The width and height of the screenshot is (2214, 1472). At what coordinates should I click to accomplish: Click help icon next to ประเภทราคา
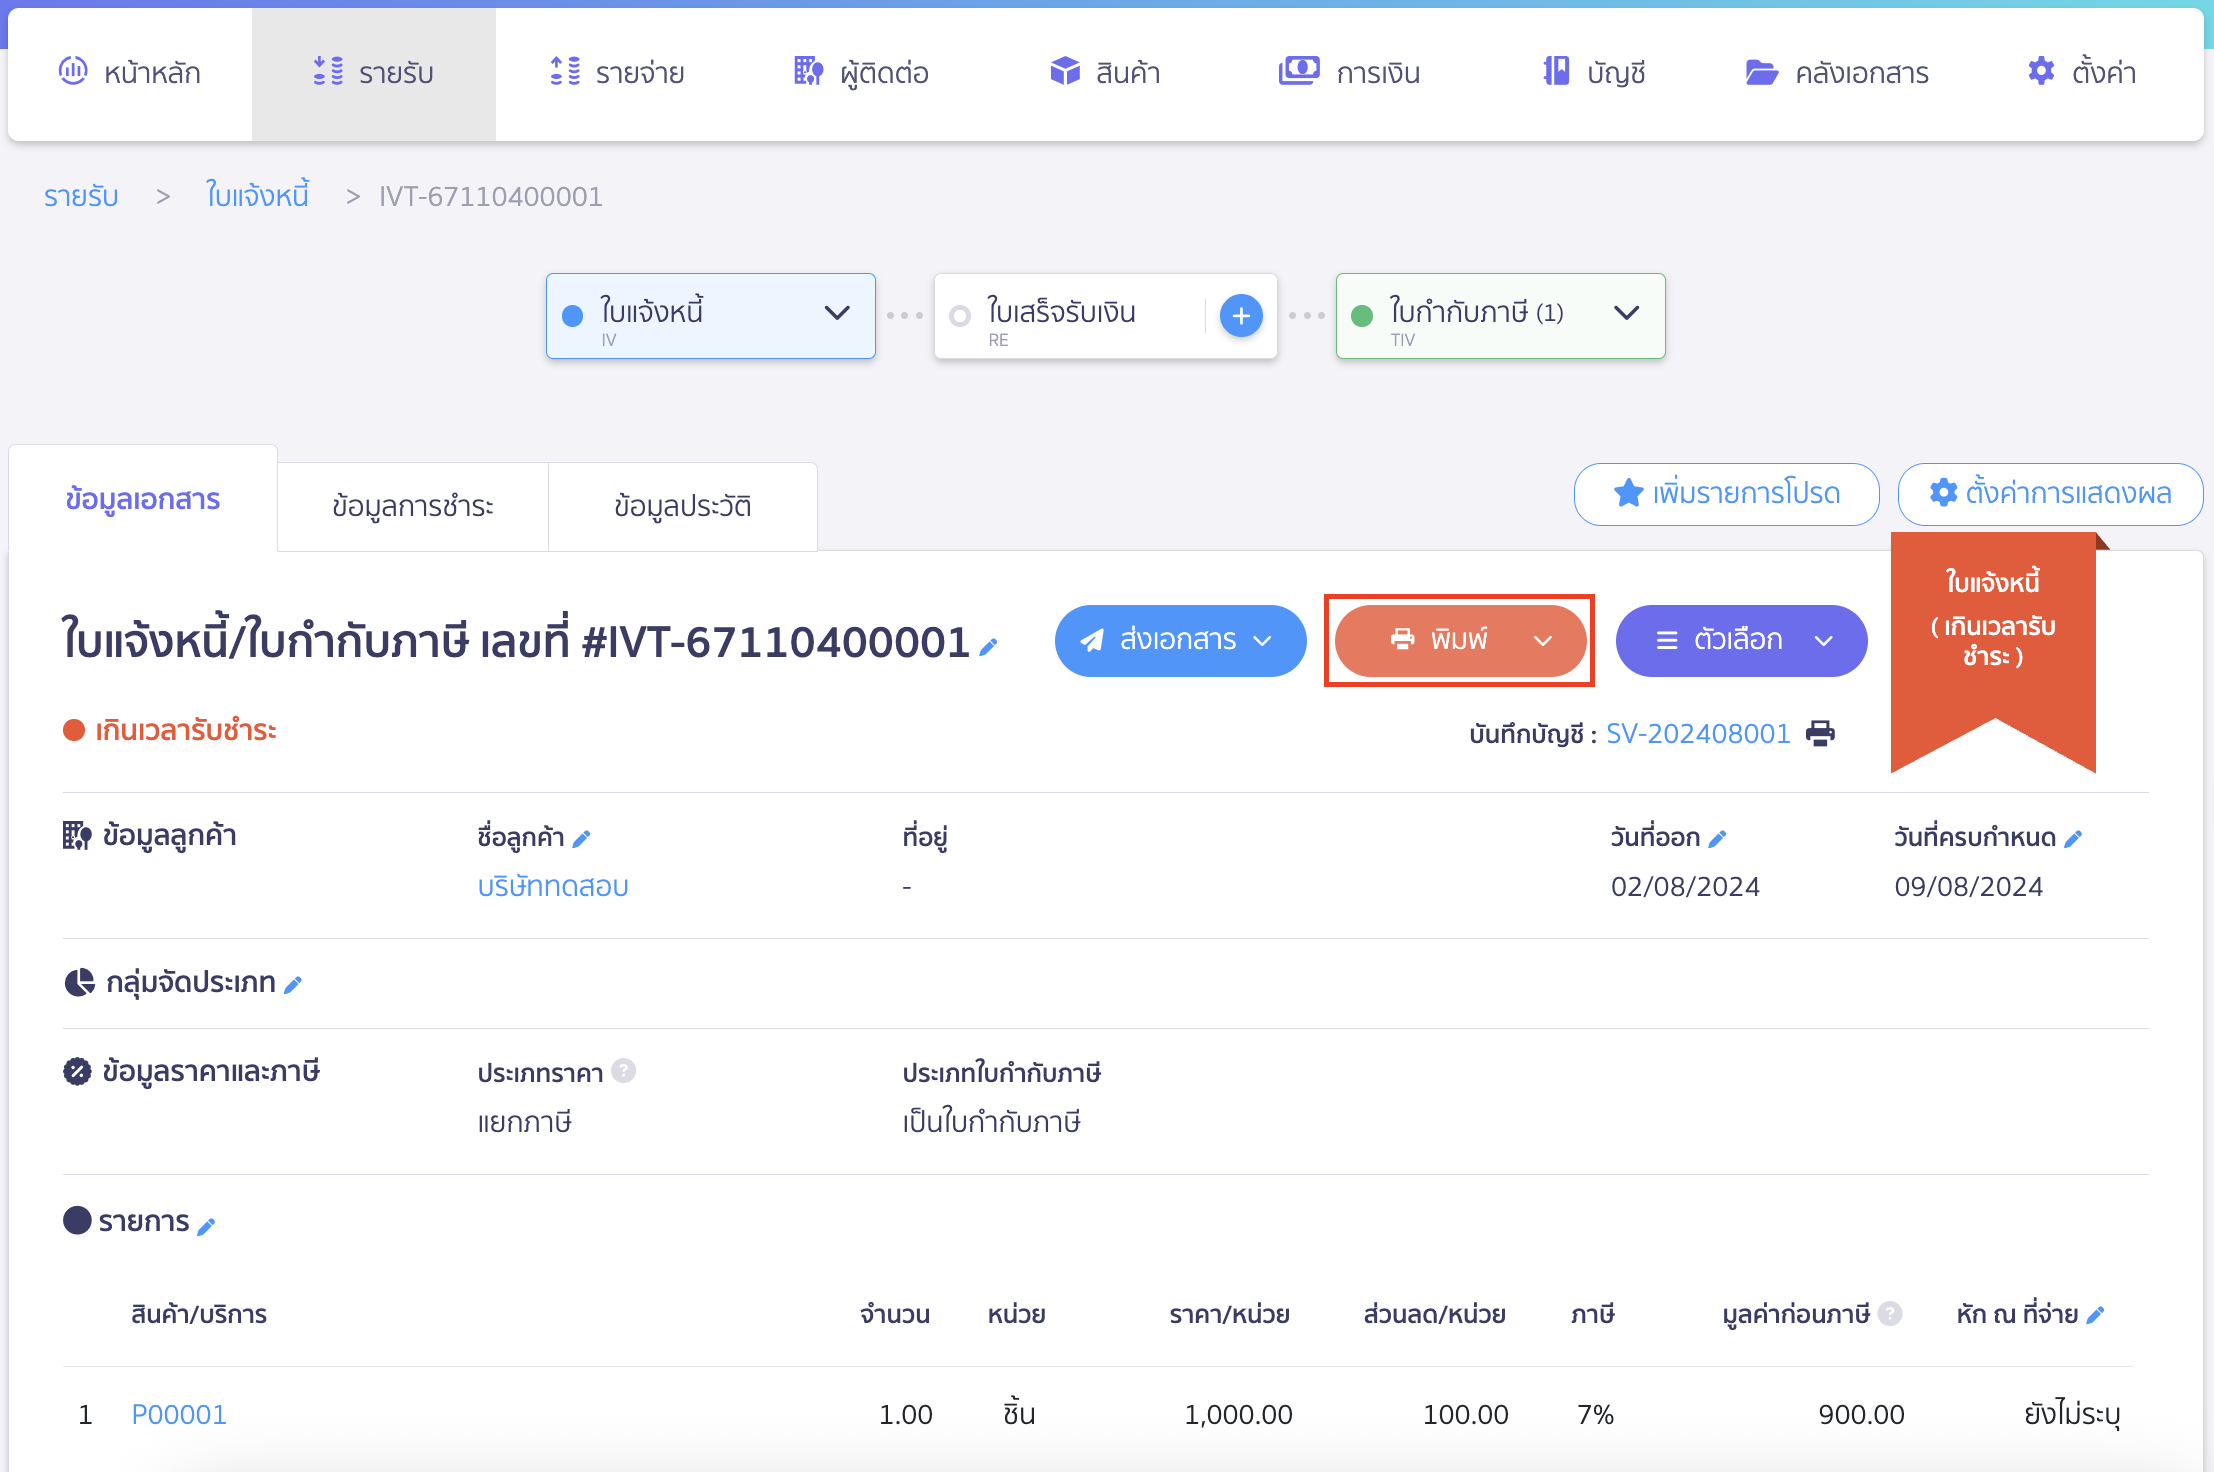click(x=623, y=1071)
